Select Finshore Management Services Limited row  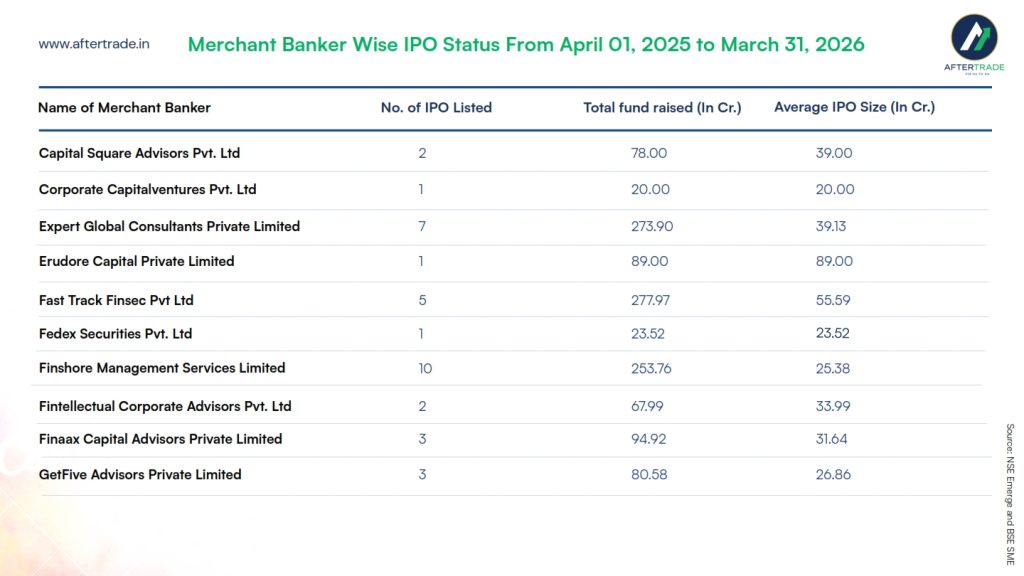tap(162, 369)
